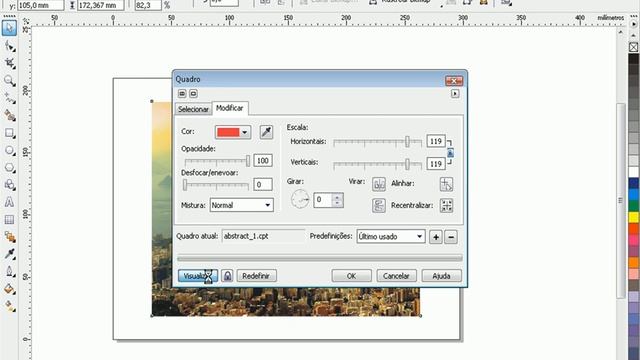The width and height of the screenshot is (640, 360).
Task: Open the Fill bucket tool
Action: (9, 289)
